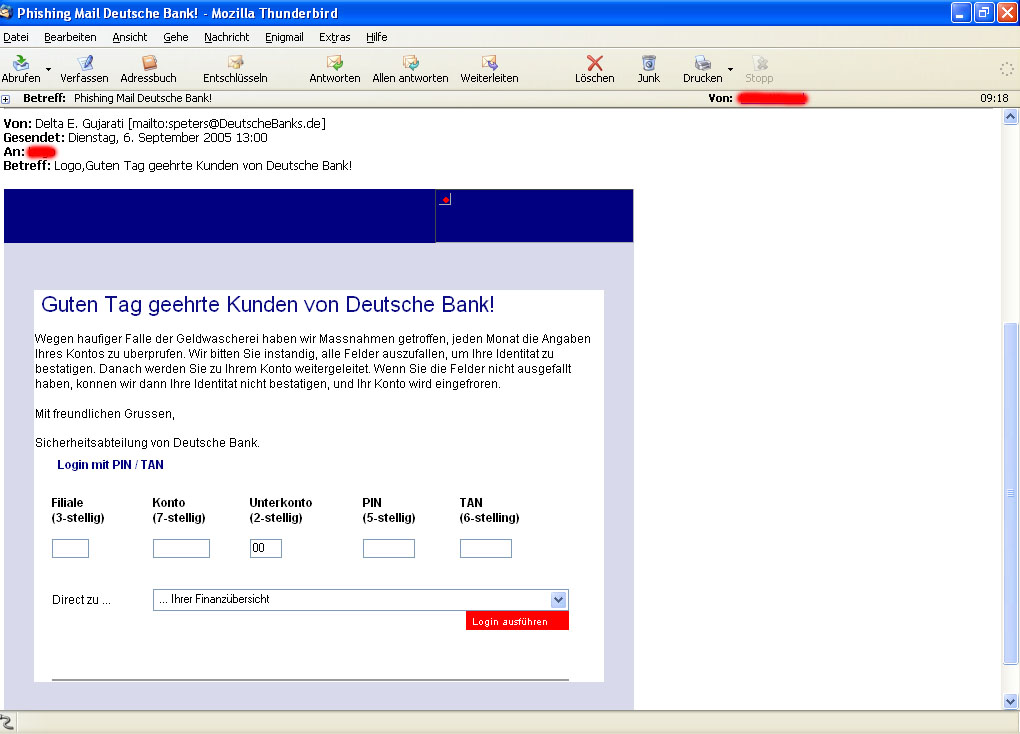1020x734 pixels.
Task: Click the Thunderbird activity throbber
Action: coord(1006,69)
